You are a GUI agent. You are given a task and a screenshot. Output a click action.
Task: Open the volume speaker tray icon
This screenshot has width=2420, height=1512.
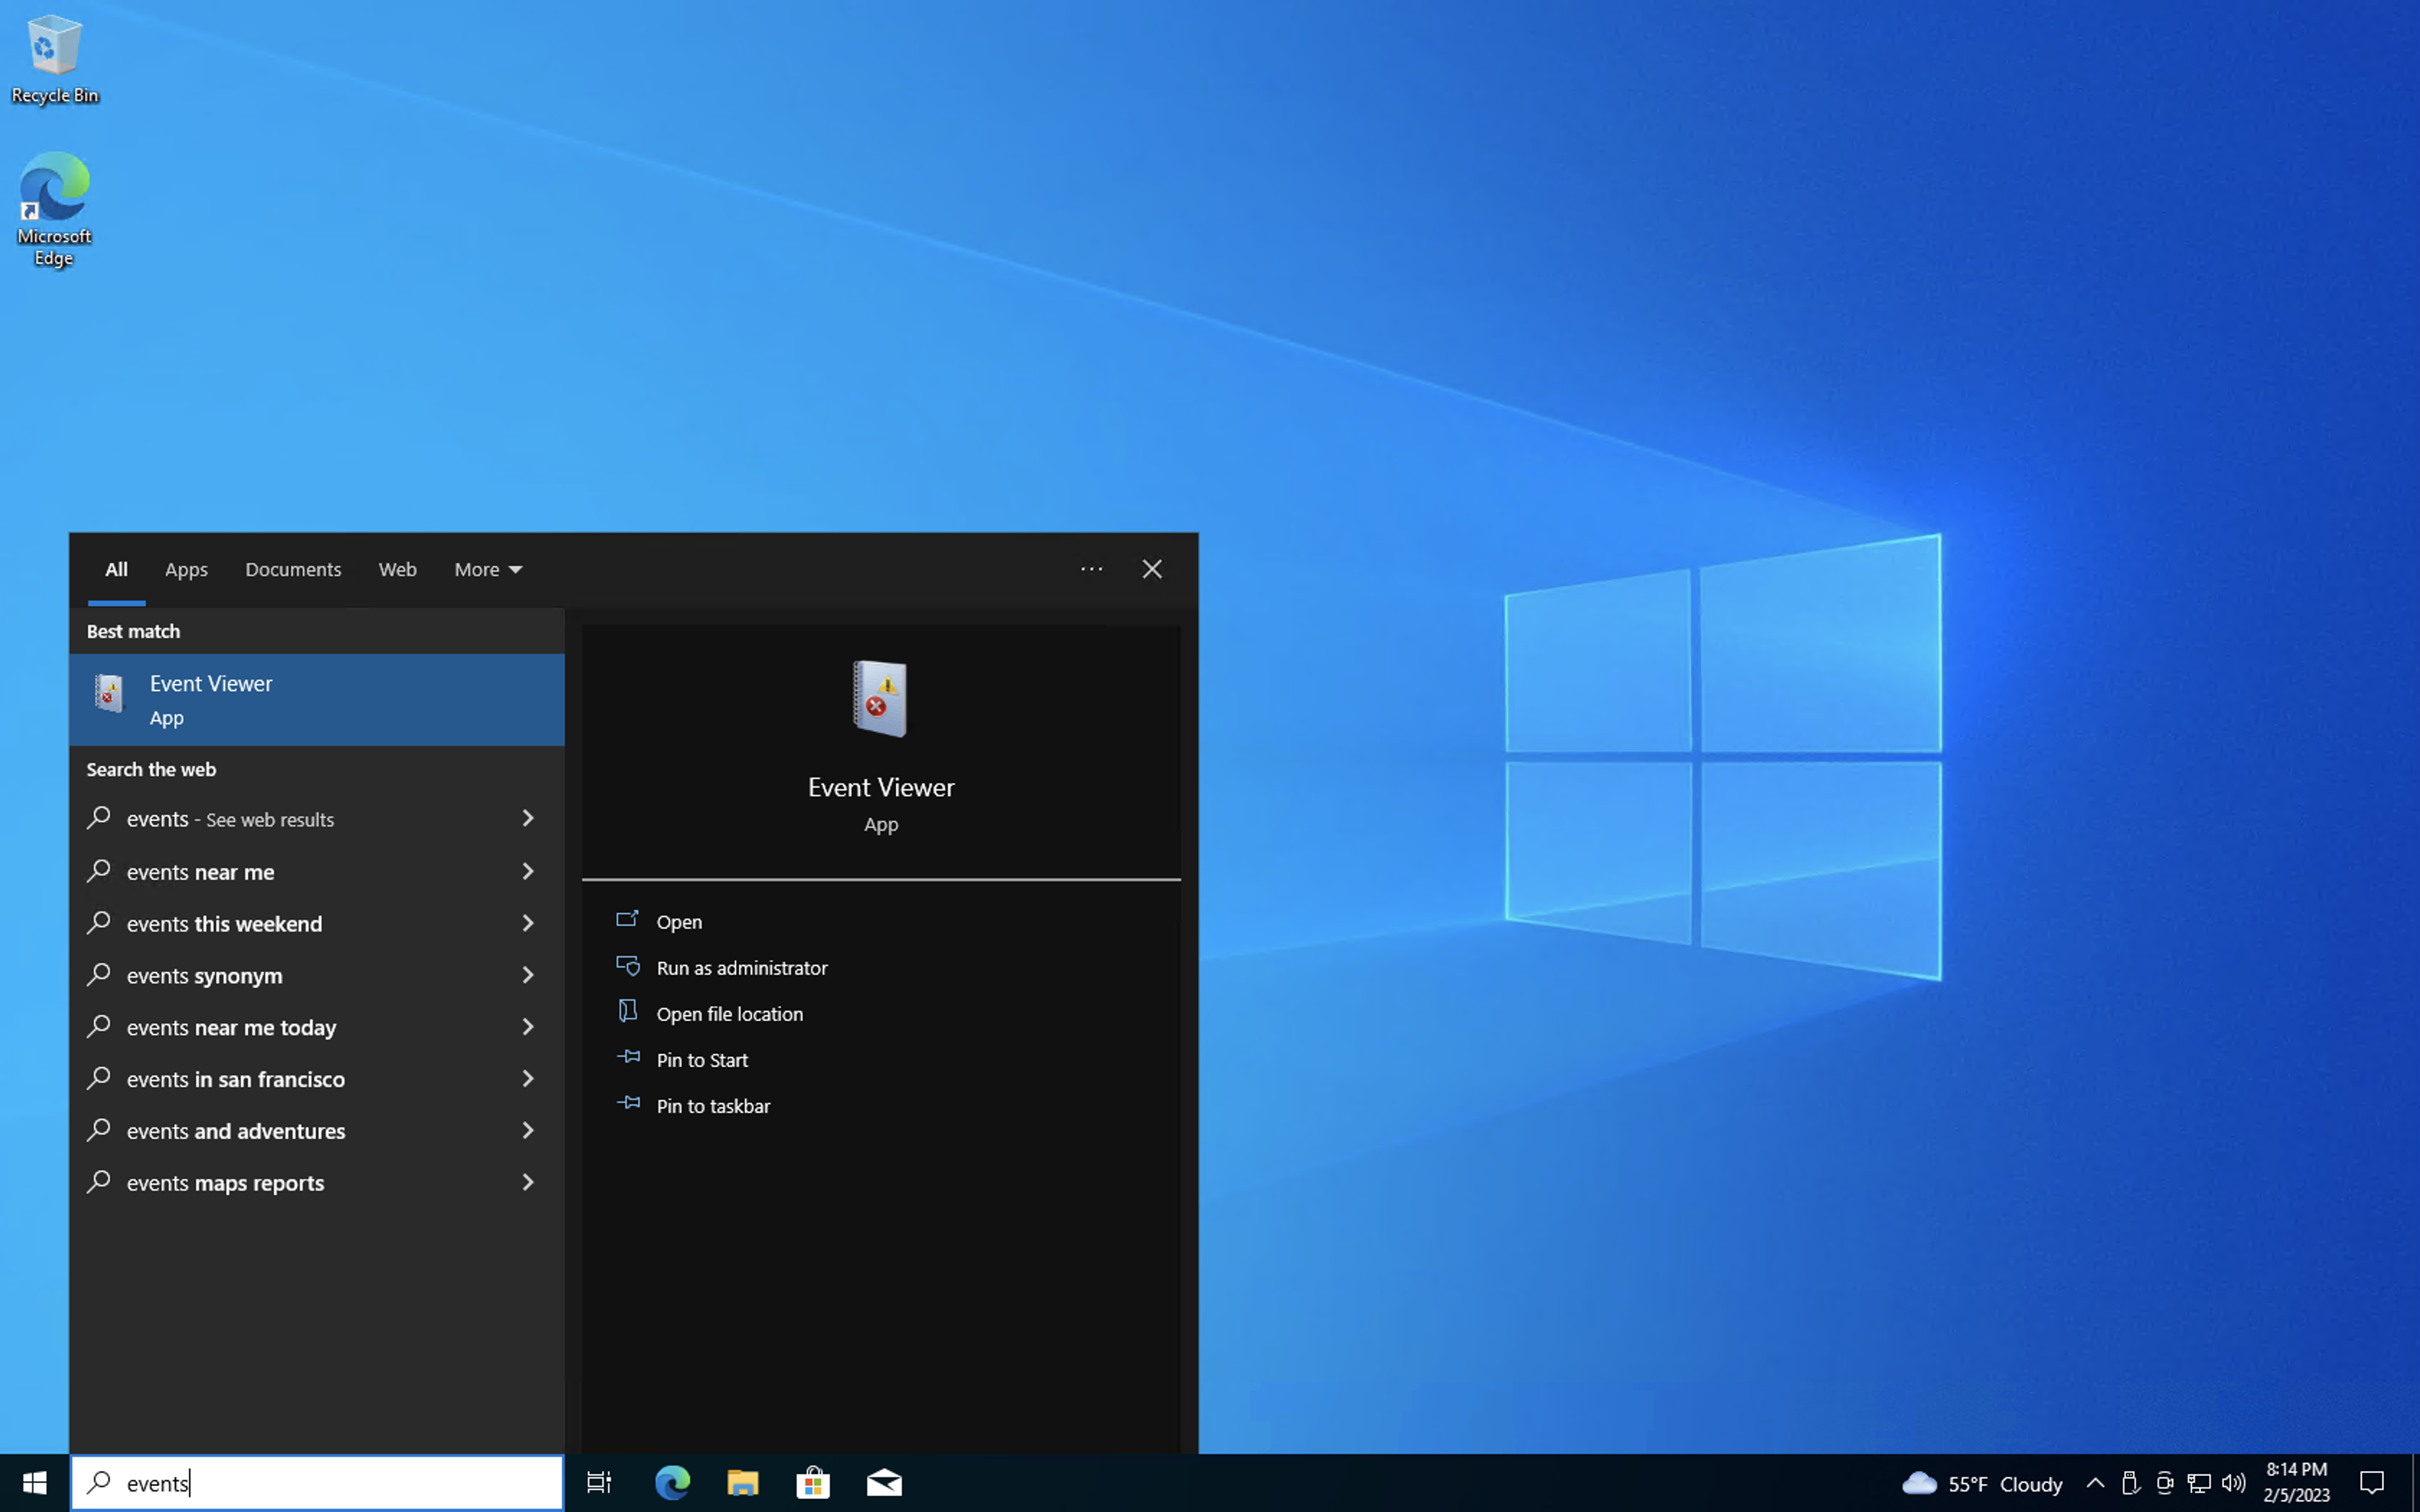2233,1483
